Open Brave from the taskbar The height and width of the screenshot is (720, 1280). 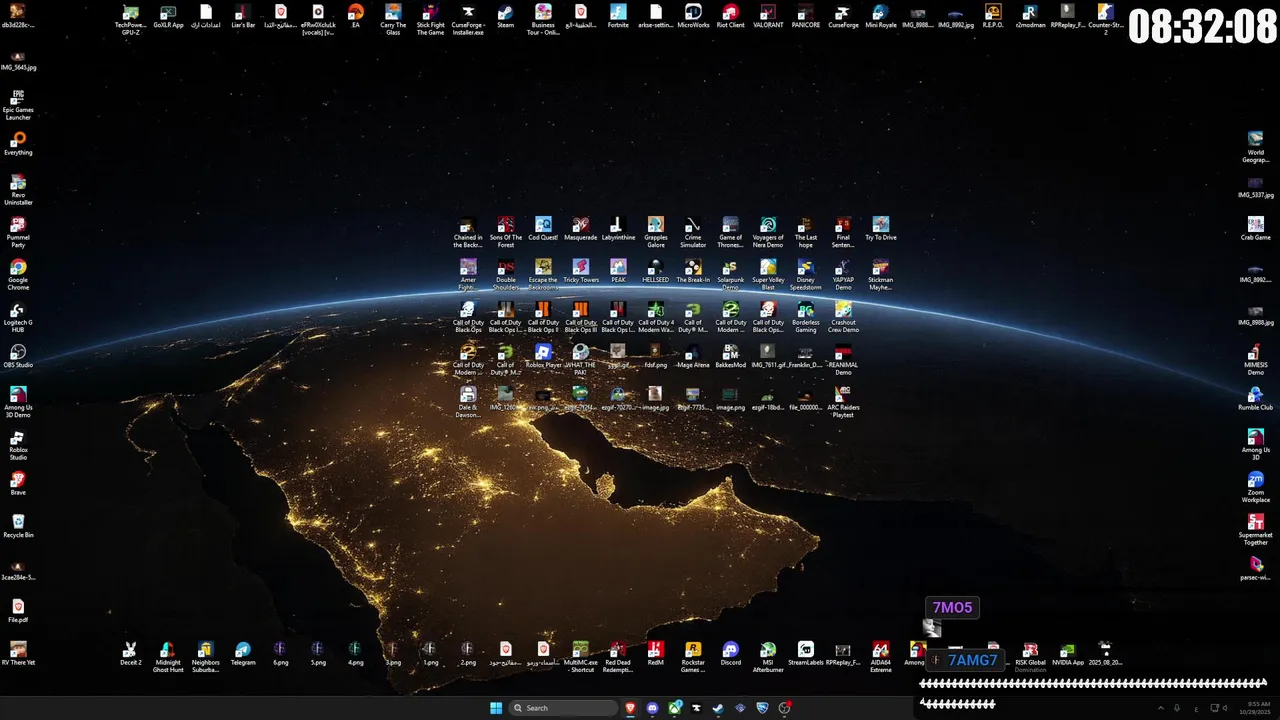click(631, 708)
